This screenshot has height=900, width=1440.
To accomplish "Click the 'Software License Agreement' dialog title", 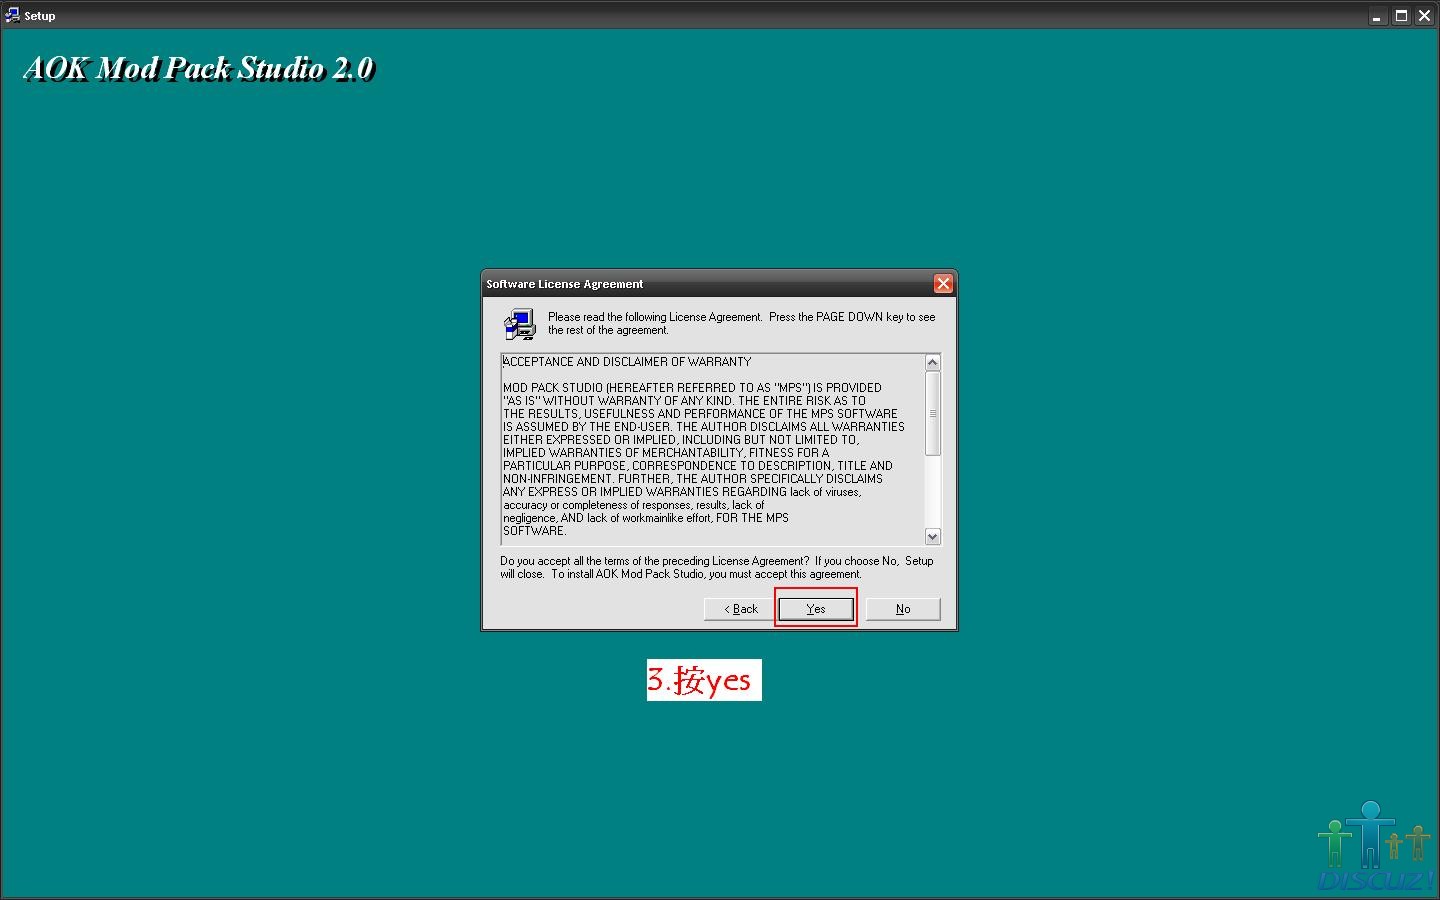I will [565, 284].
